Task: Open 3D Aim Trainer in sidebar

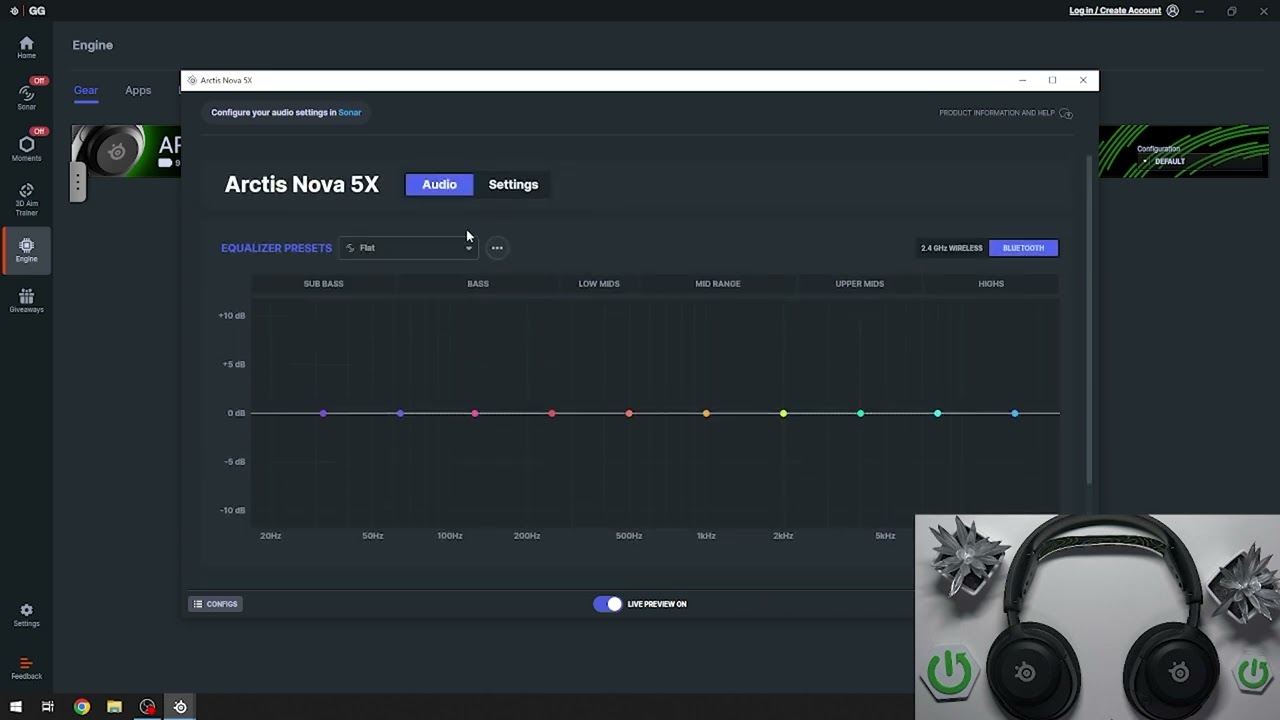Action: click(x=26, y=199)
